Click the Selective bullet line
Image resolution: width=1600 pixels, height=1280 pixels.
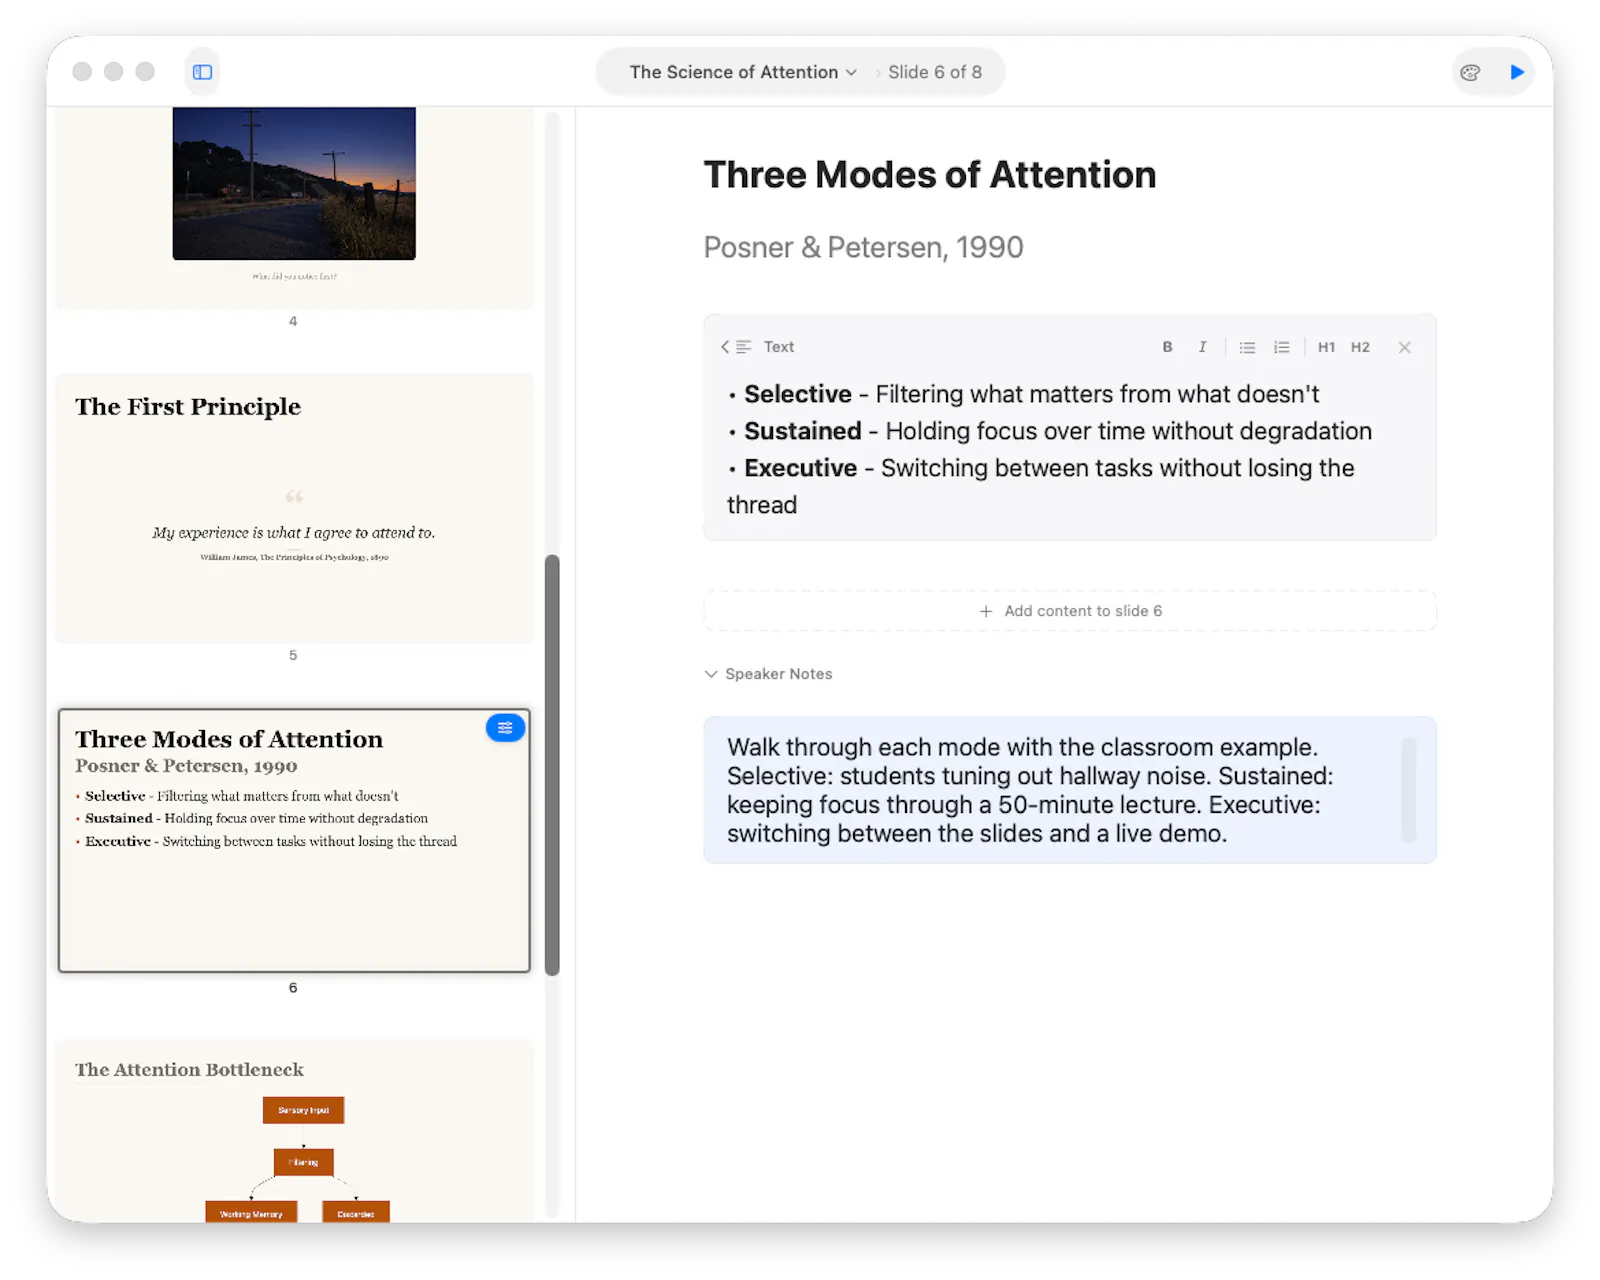(x=1023, y=394)
